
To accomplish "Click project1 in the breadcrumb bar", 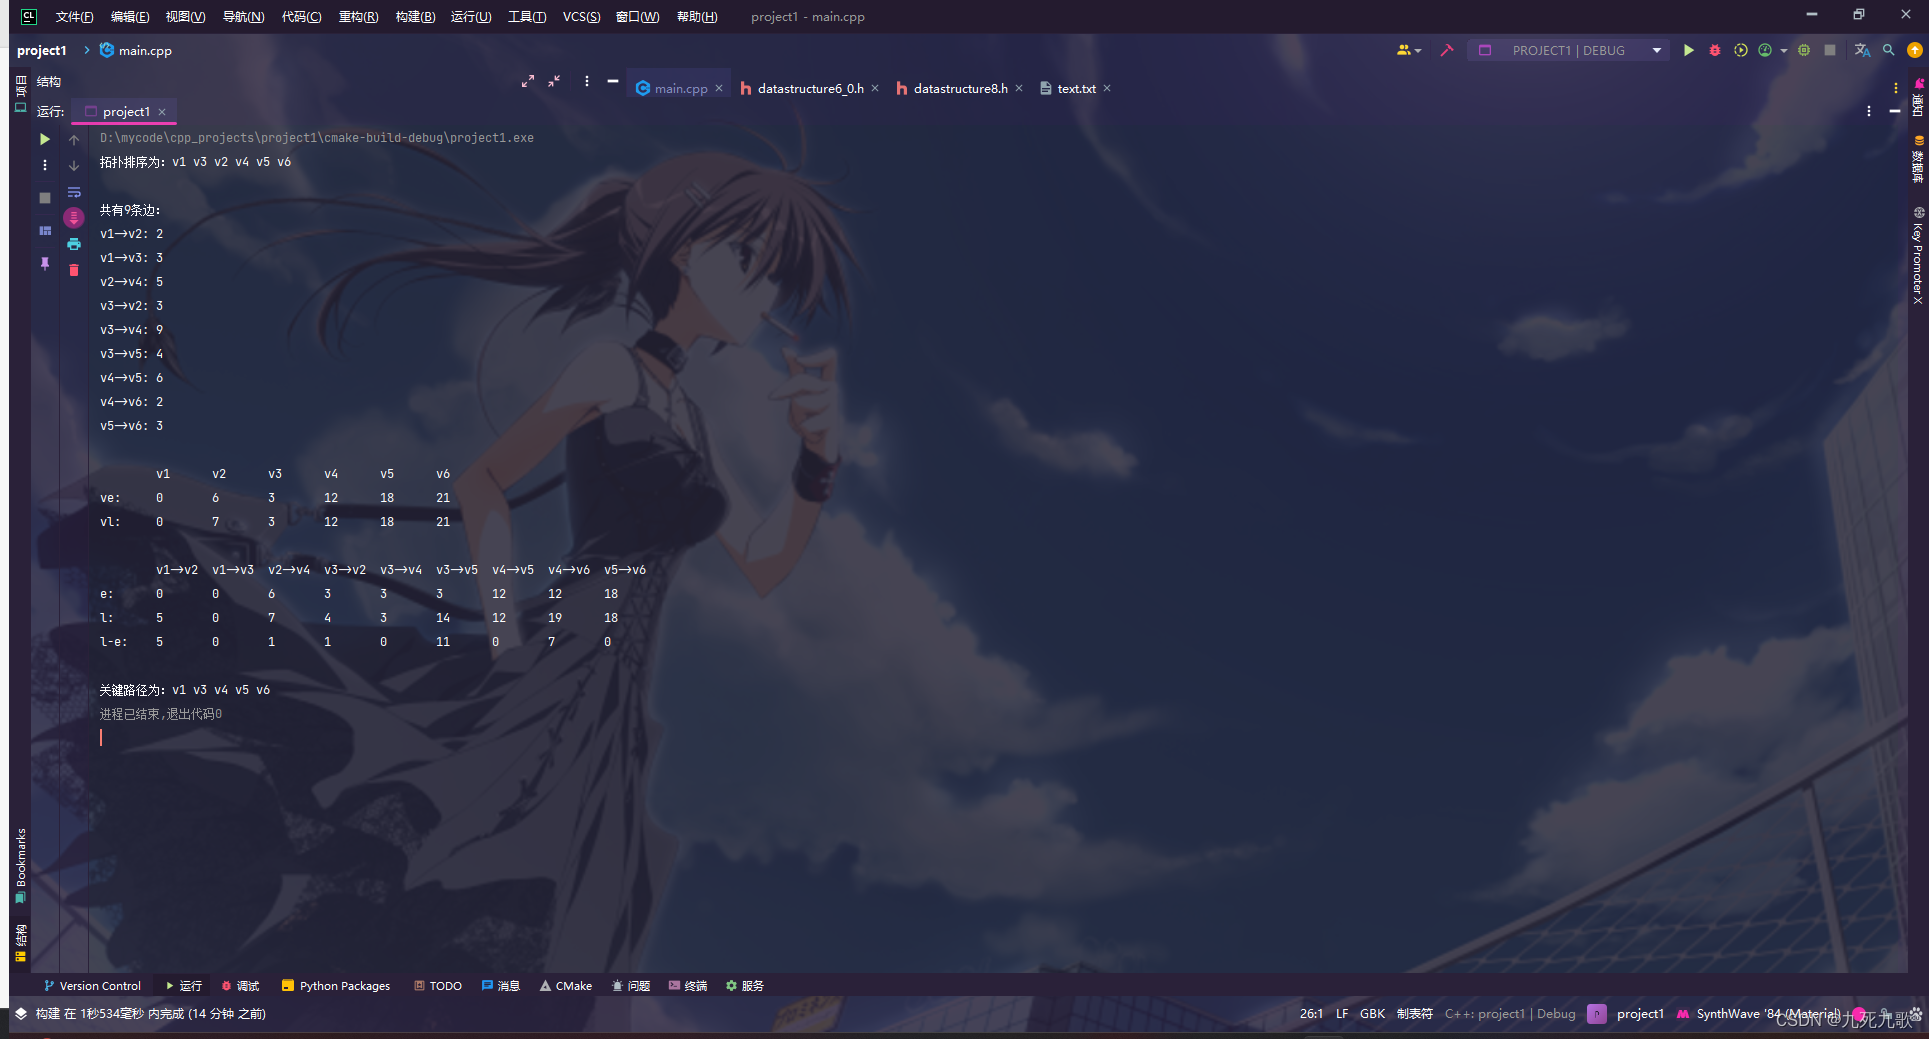I will (x=42, y=50).
